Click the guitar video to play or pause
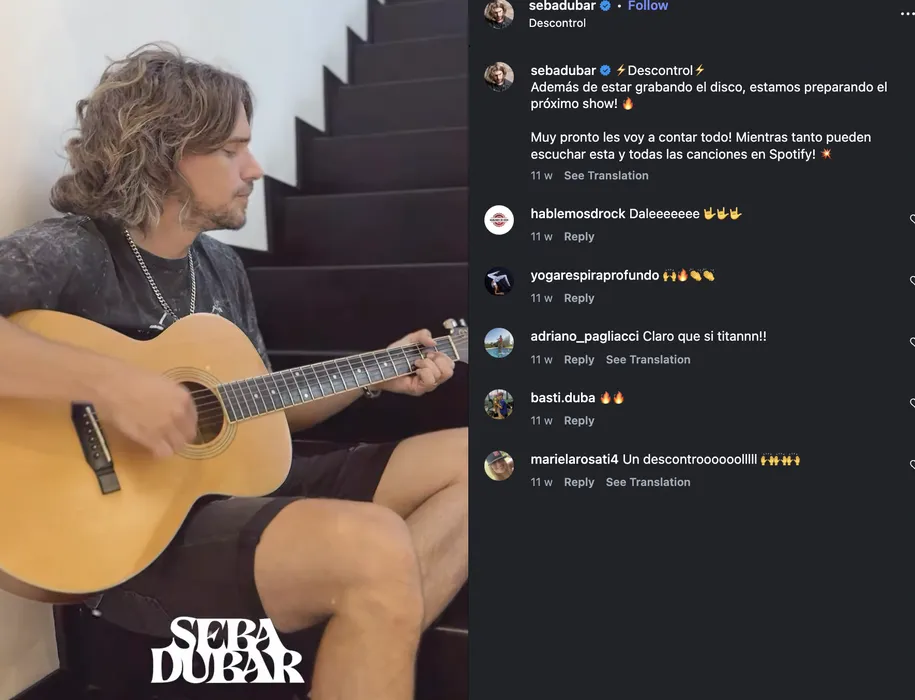 (x=233, y=350)
